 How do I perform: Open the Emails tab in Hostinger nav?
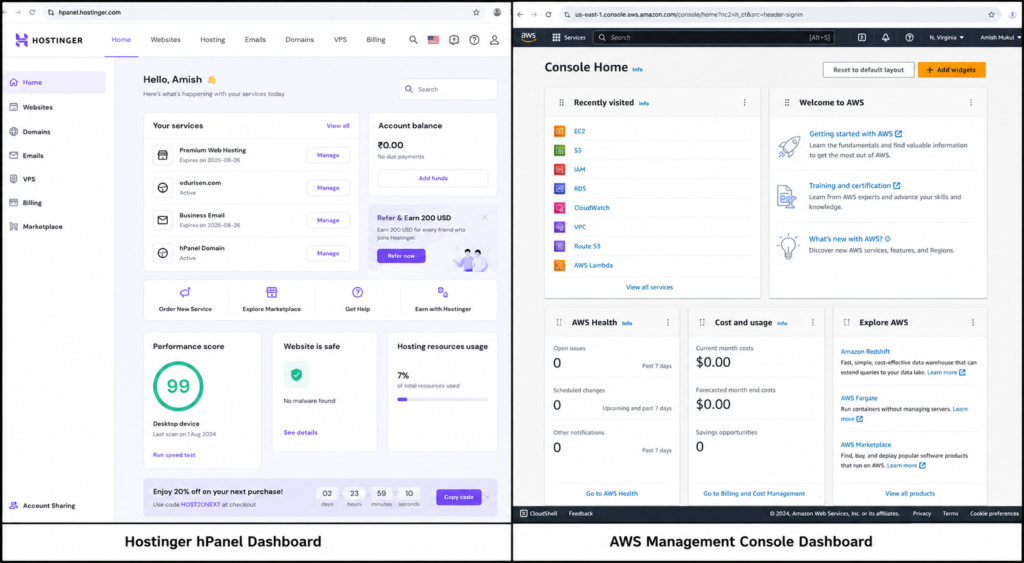(255, 40)
